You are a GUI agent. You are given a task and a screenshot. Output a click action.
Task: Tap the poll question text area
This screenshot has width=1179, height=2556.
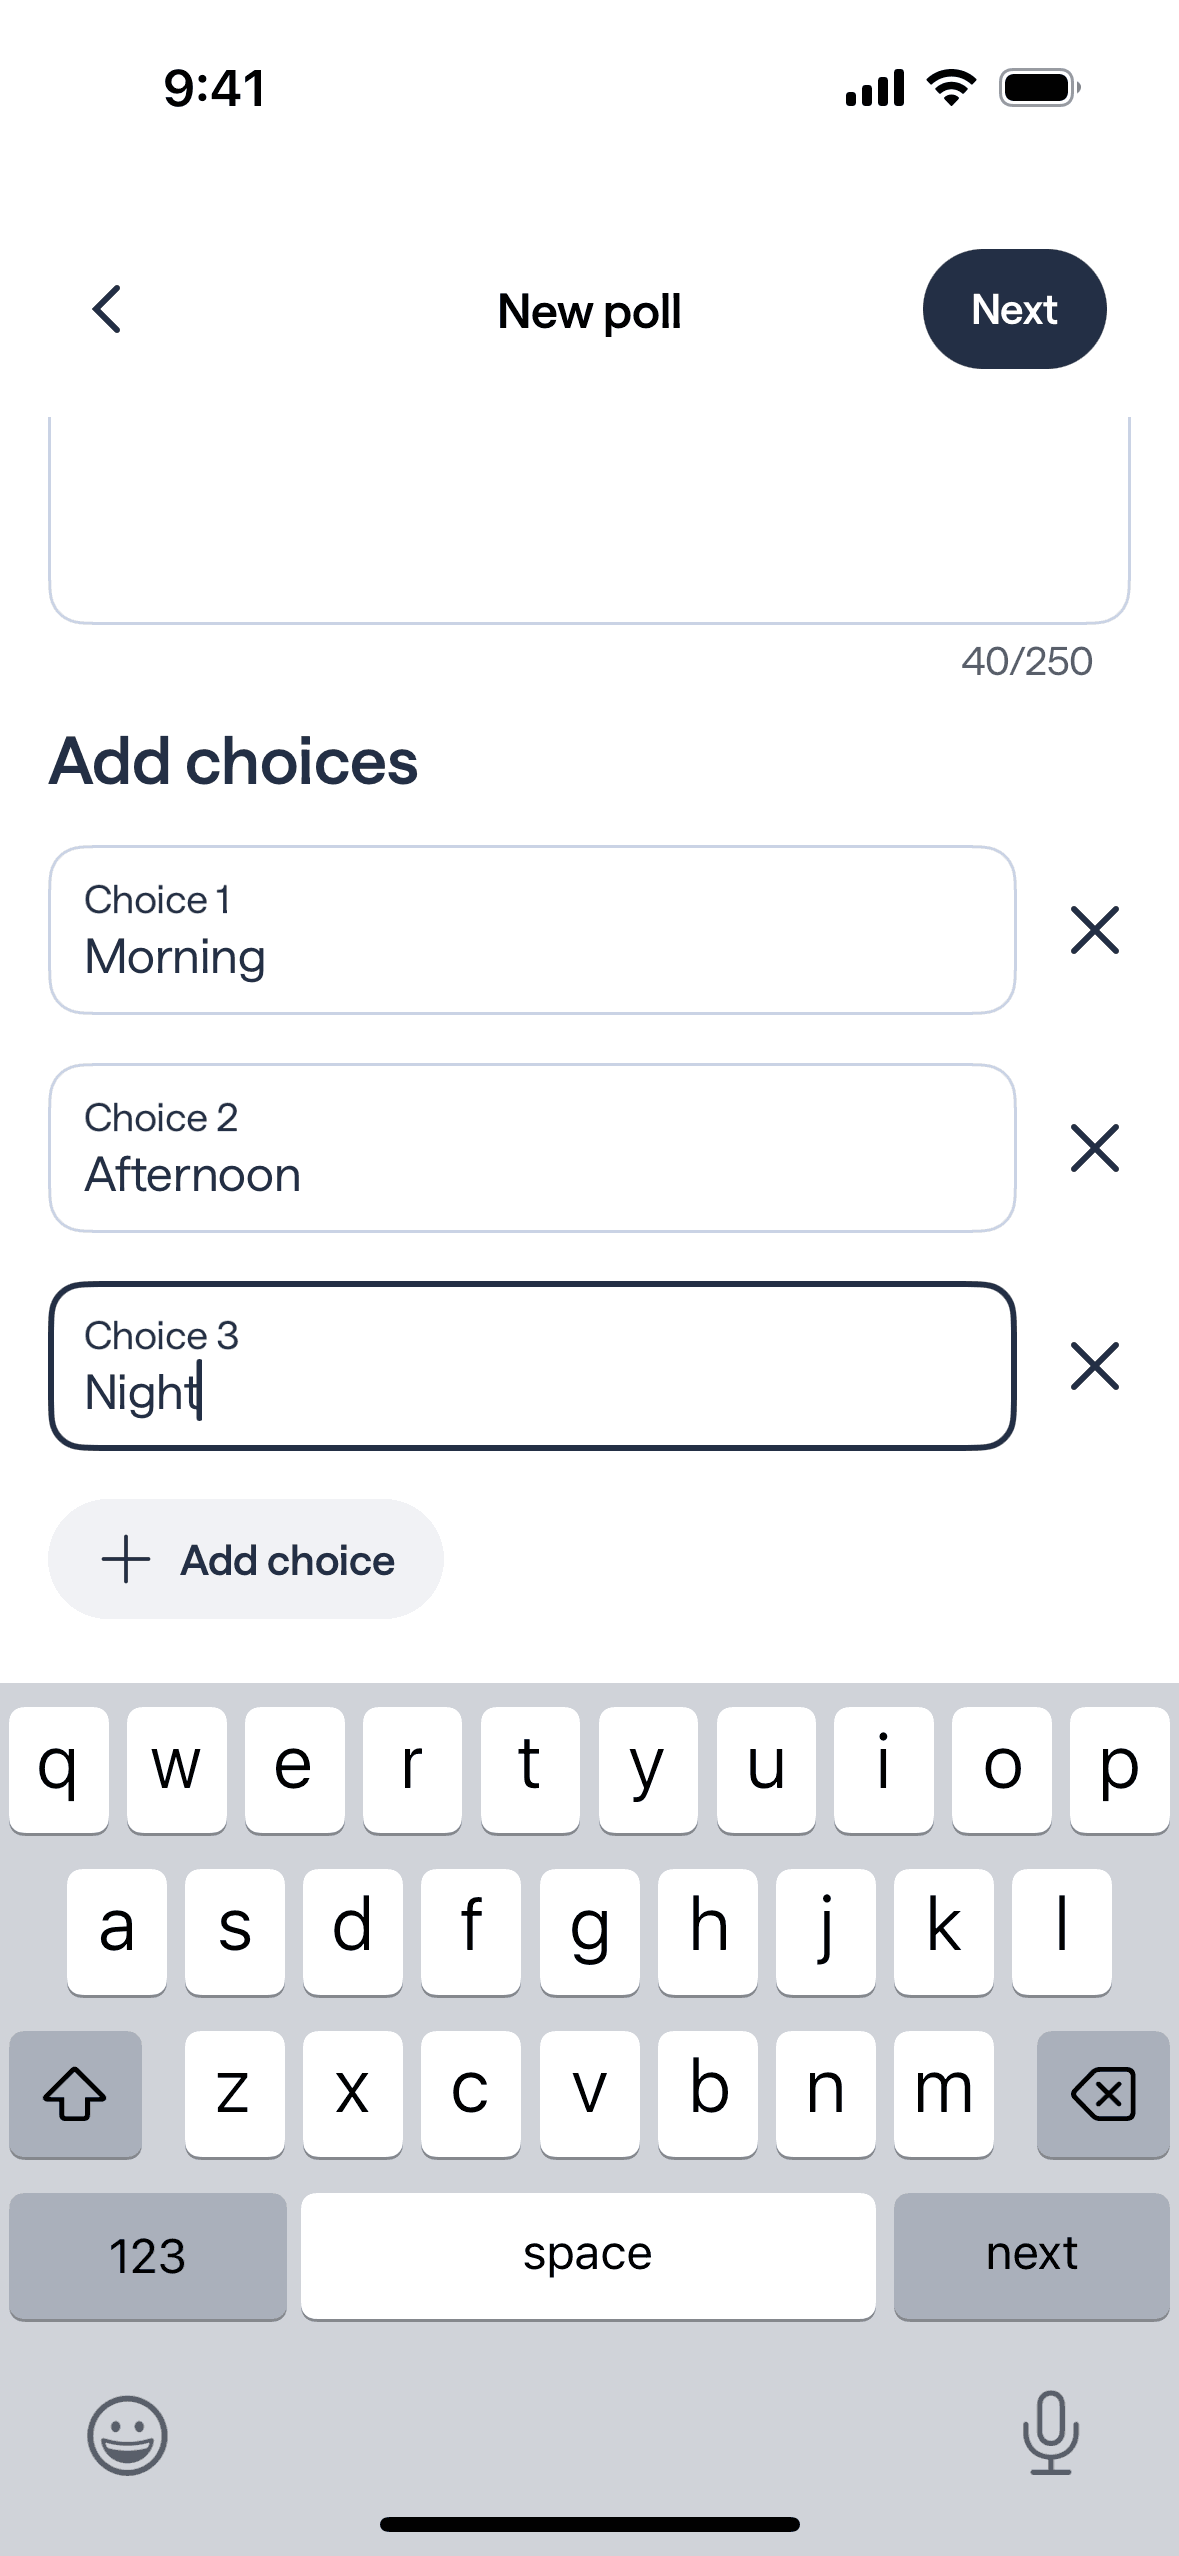[x=589, y=520]
